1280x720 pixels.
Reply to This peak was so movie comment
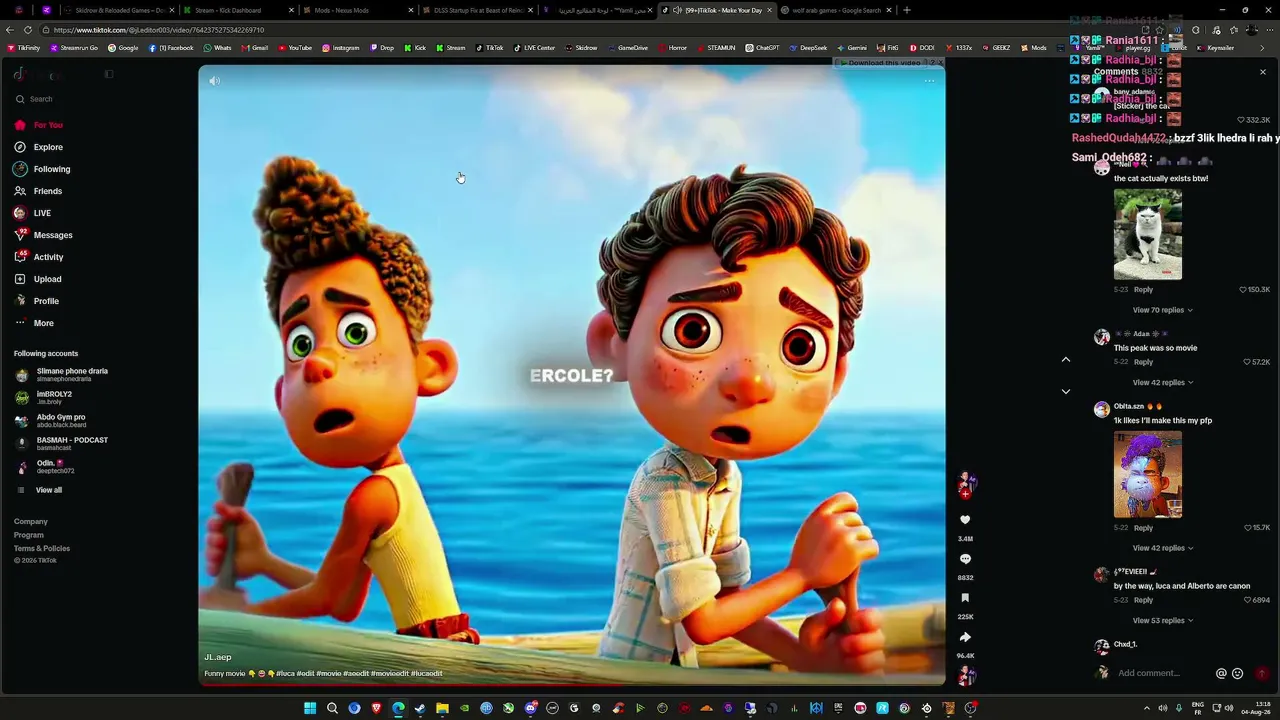click(x=1143, y=362)
